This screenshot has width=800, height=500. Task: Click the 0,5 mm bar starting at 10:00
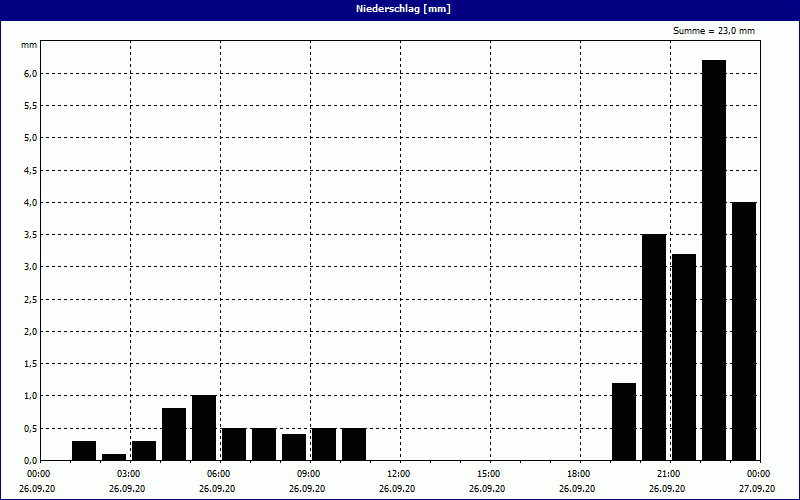[354, 444]
